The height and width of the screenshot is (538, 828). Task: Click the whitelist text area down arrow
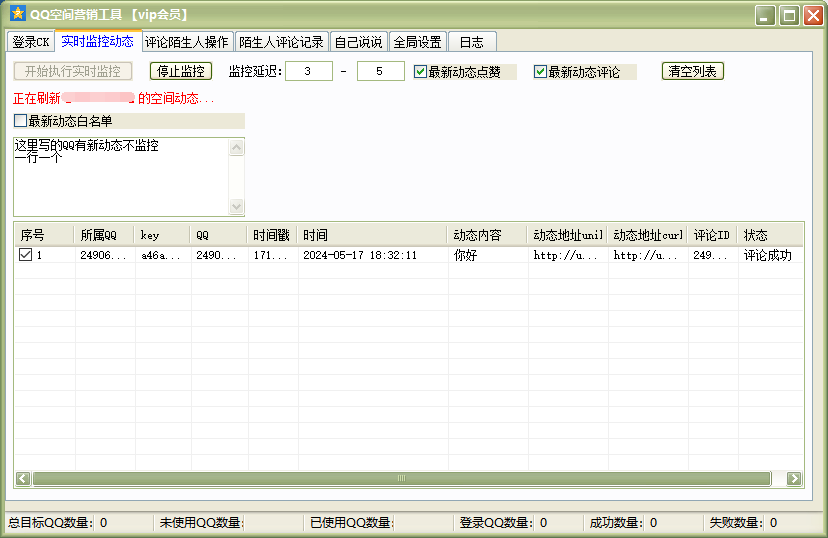click(237, 206)
